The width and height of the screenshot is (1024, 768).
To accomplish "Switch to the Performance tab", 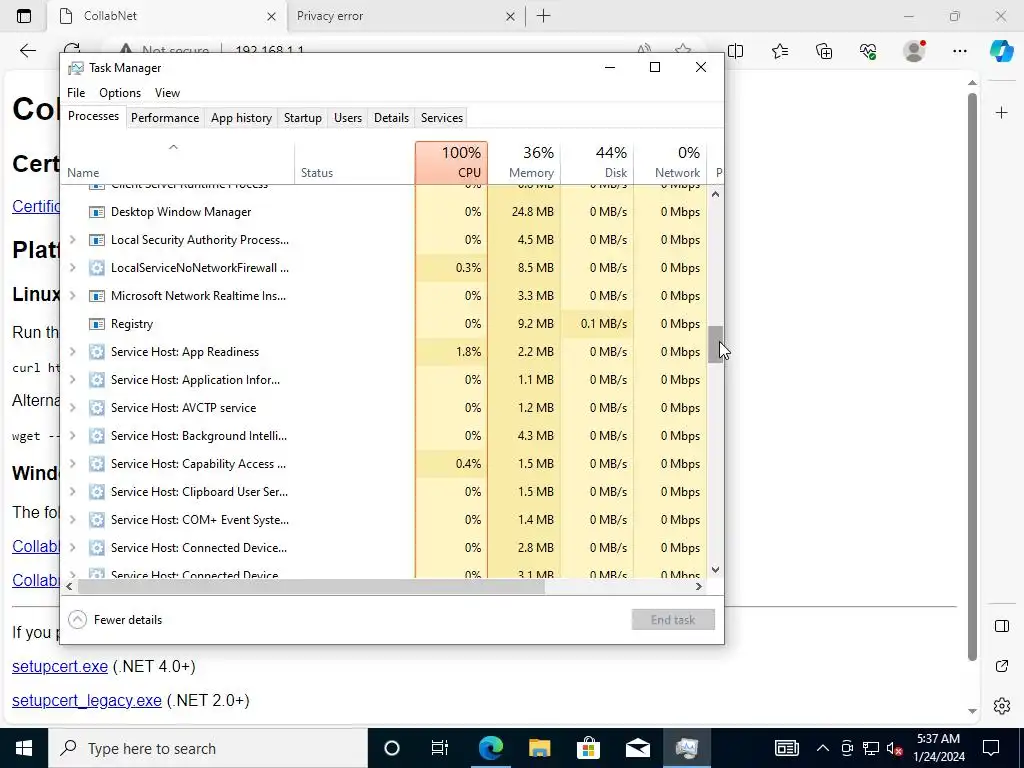I will coord(165,118).
